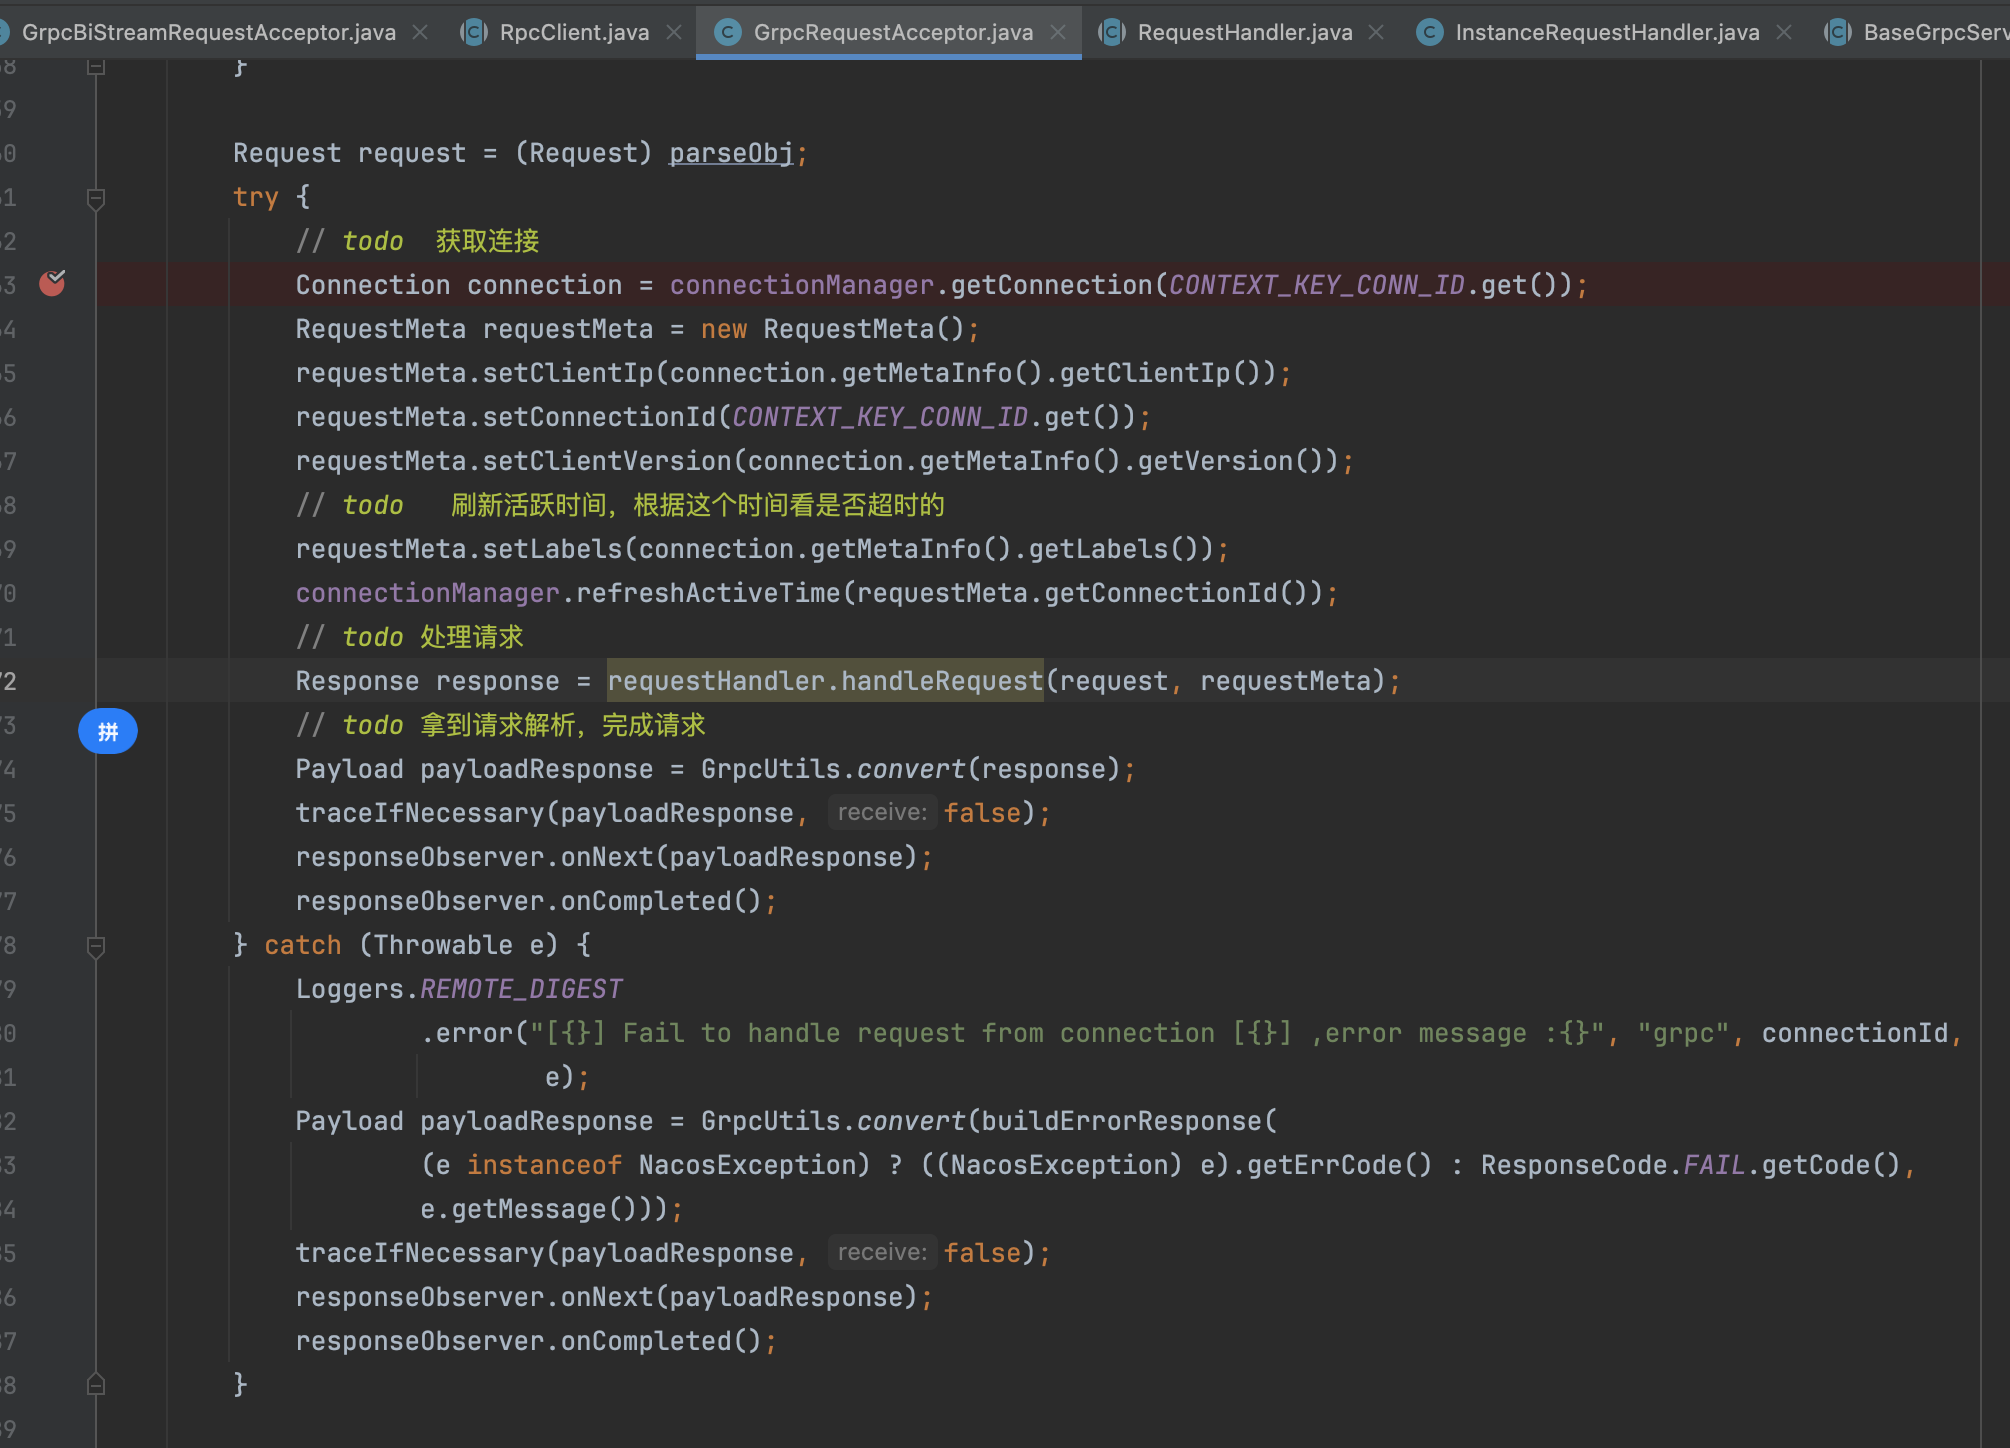Open the BaseGrpcServer tab at the right edge
This screenshot has height=1448, width=2010.
click(x=1935, y=32)
